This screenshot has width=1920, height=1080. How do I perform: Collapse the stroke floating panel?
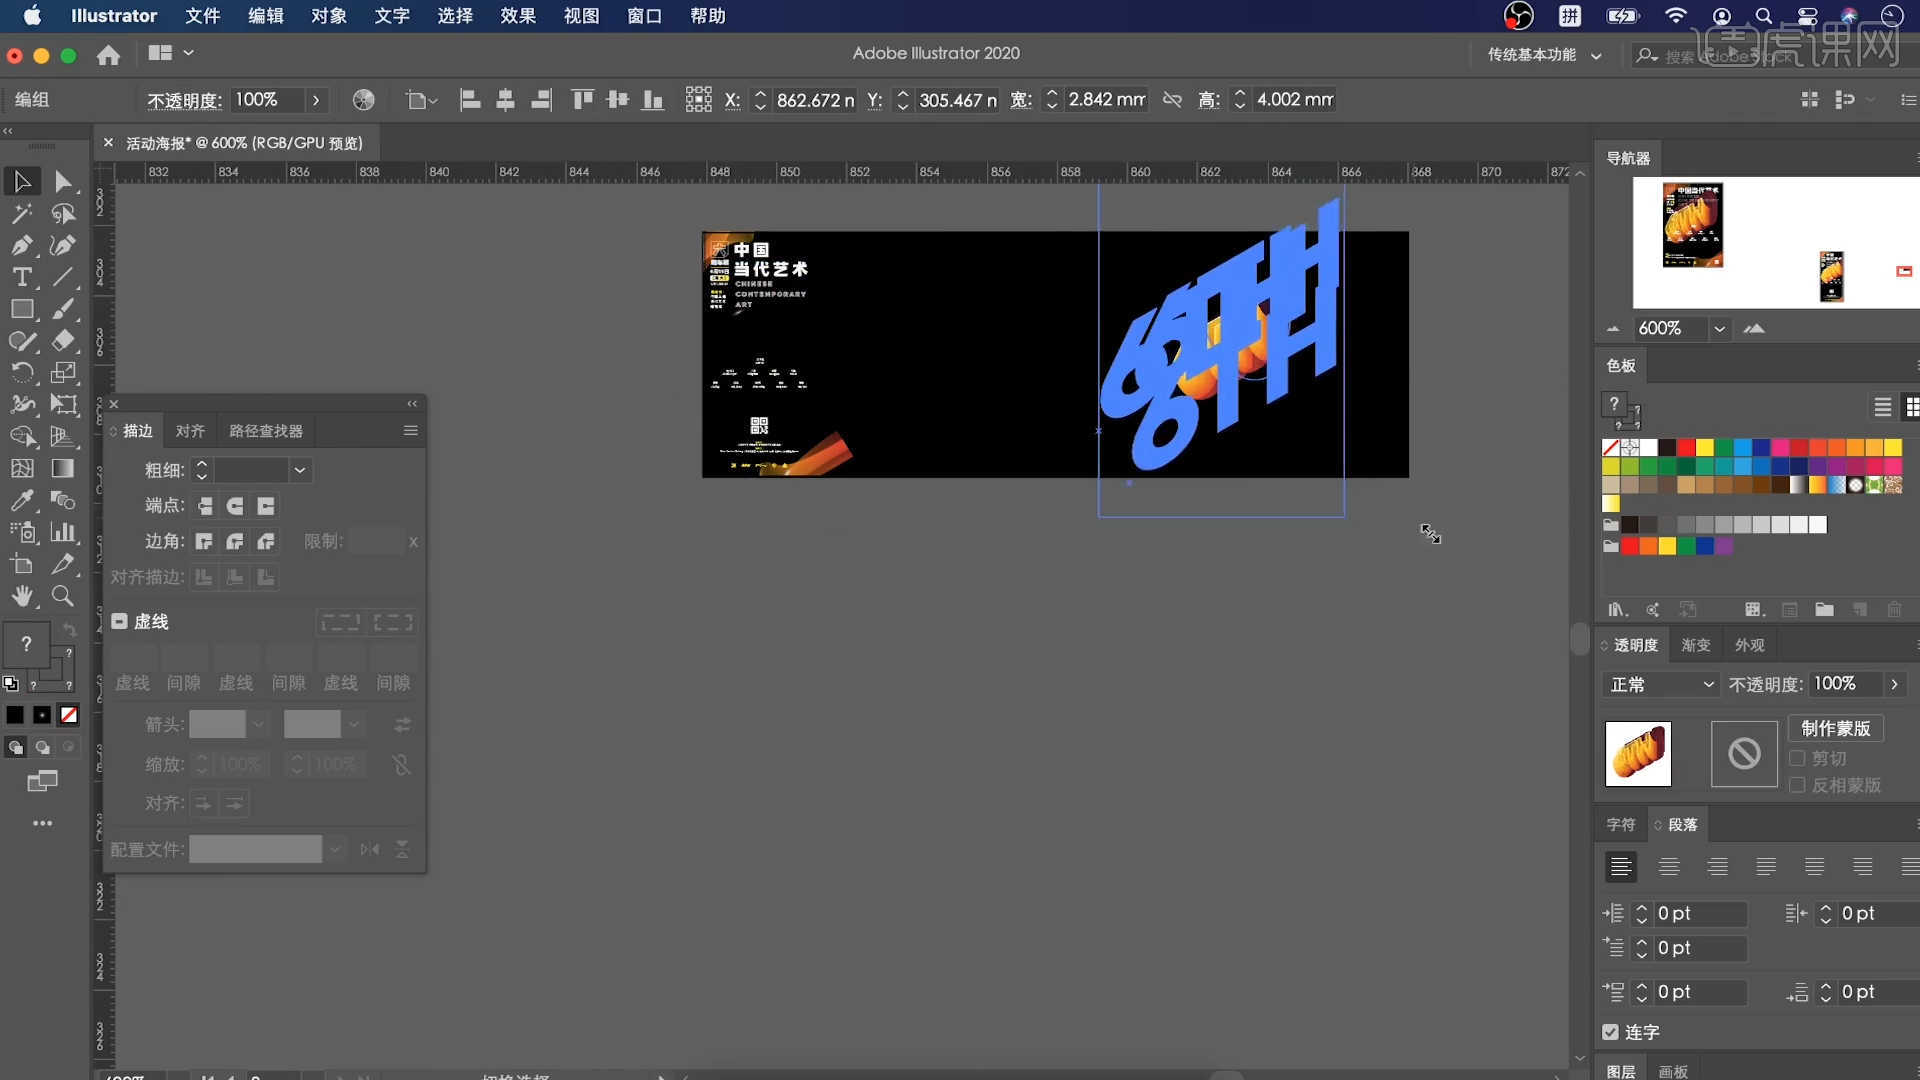tap(412, 403)
